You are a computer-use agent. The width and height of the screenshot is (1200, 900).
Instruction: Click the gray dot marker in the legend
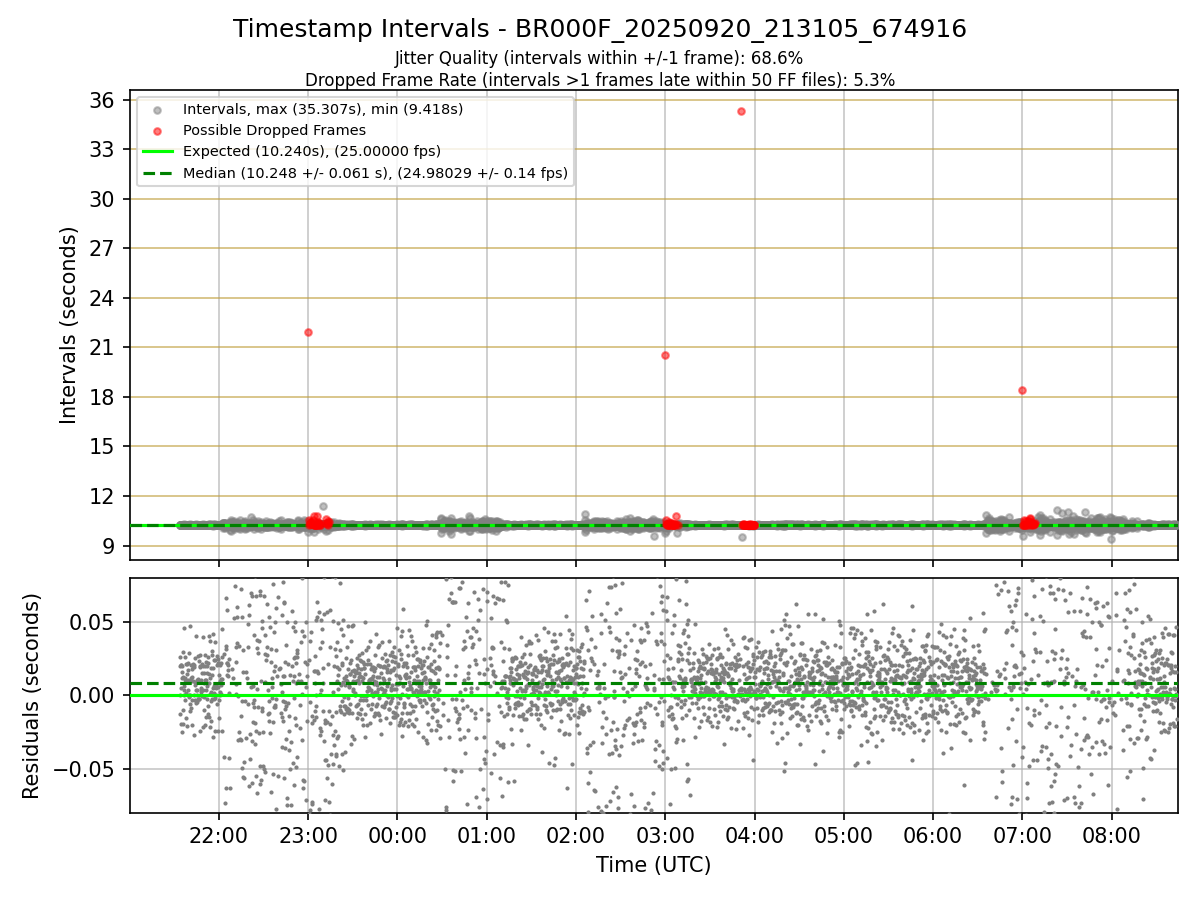pyautogui.click(x=156, y=110)
